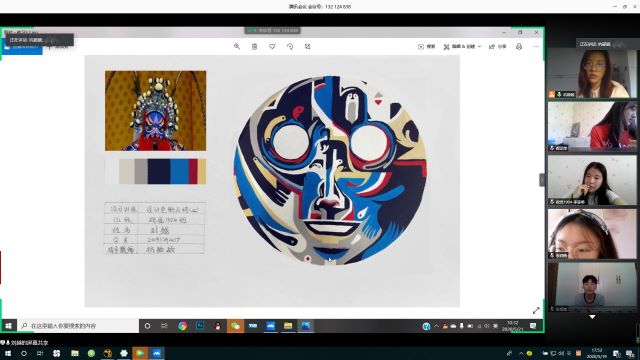Open Chrome from the shared taskbar
The image size is (640, 360).
click(x=182, y=326)
